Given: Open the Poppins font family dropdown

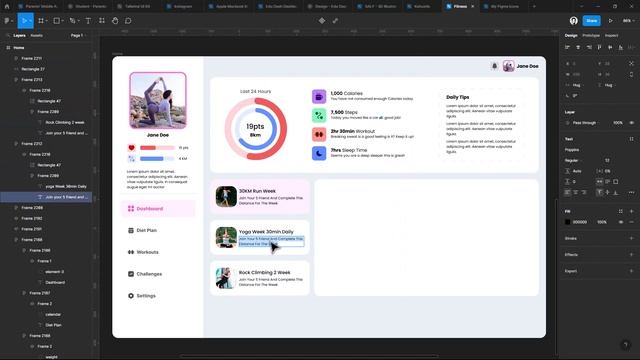Looking at the screenshot, I should 572,150.
